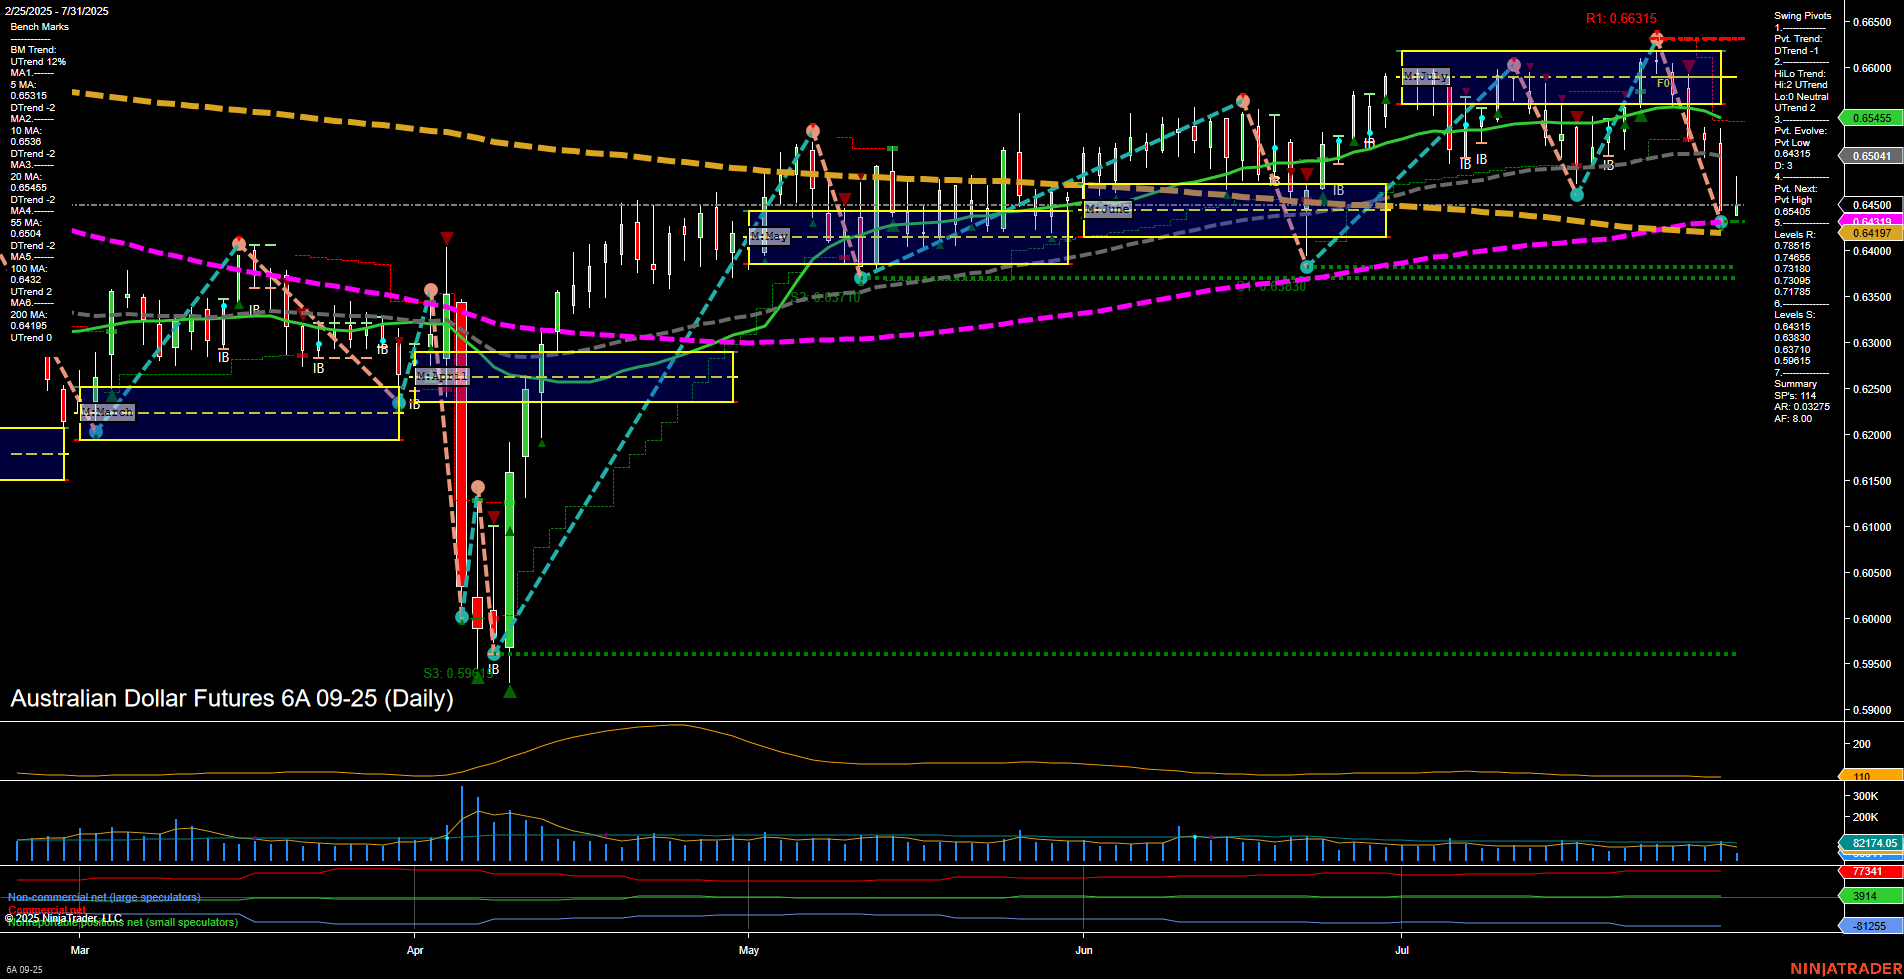Click the 0.59000 price axis label
The height and width of the screenshot is (979, 1904).
1872,711
